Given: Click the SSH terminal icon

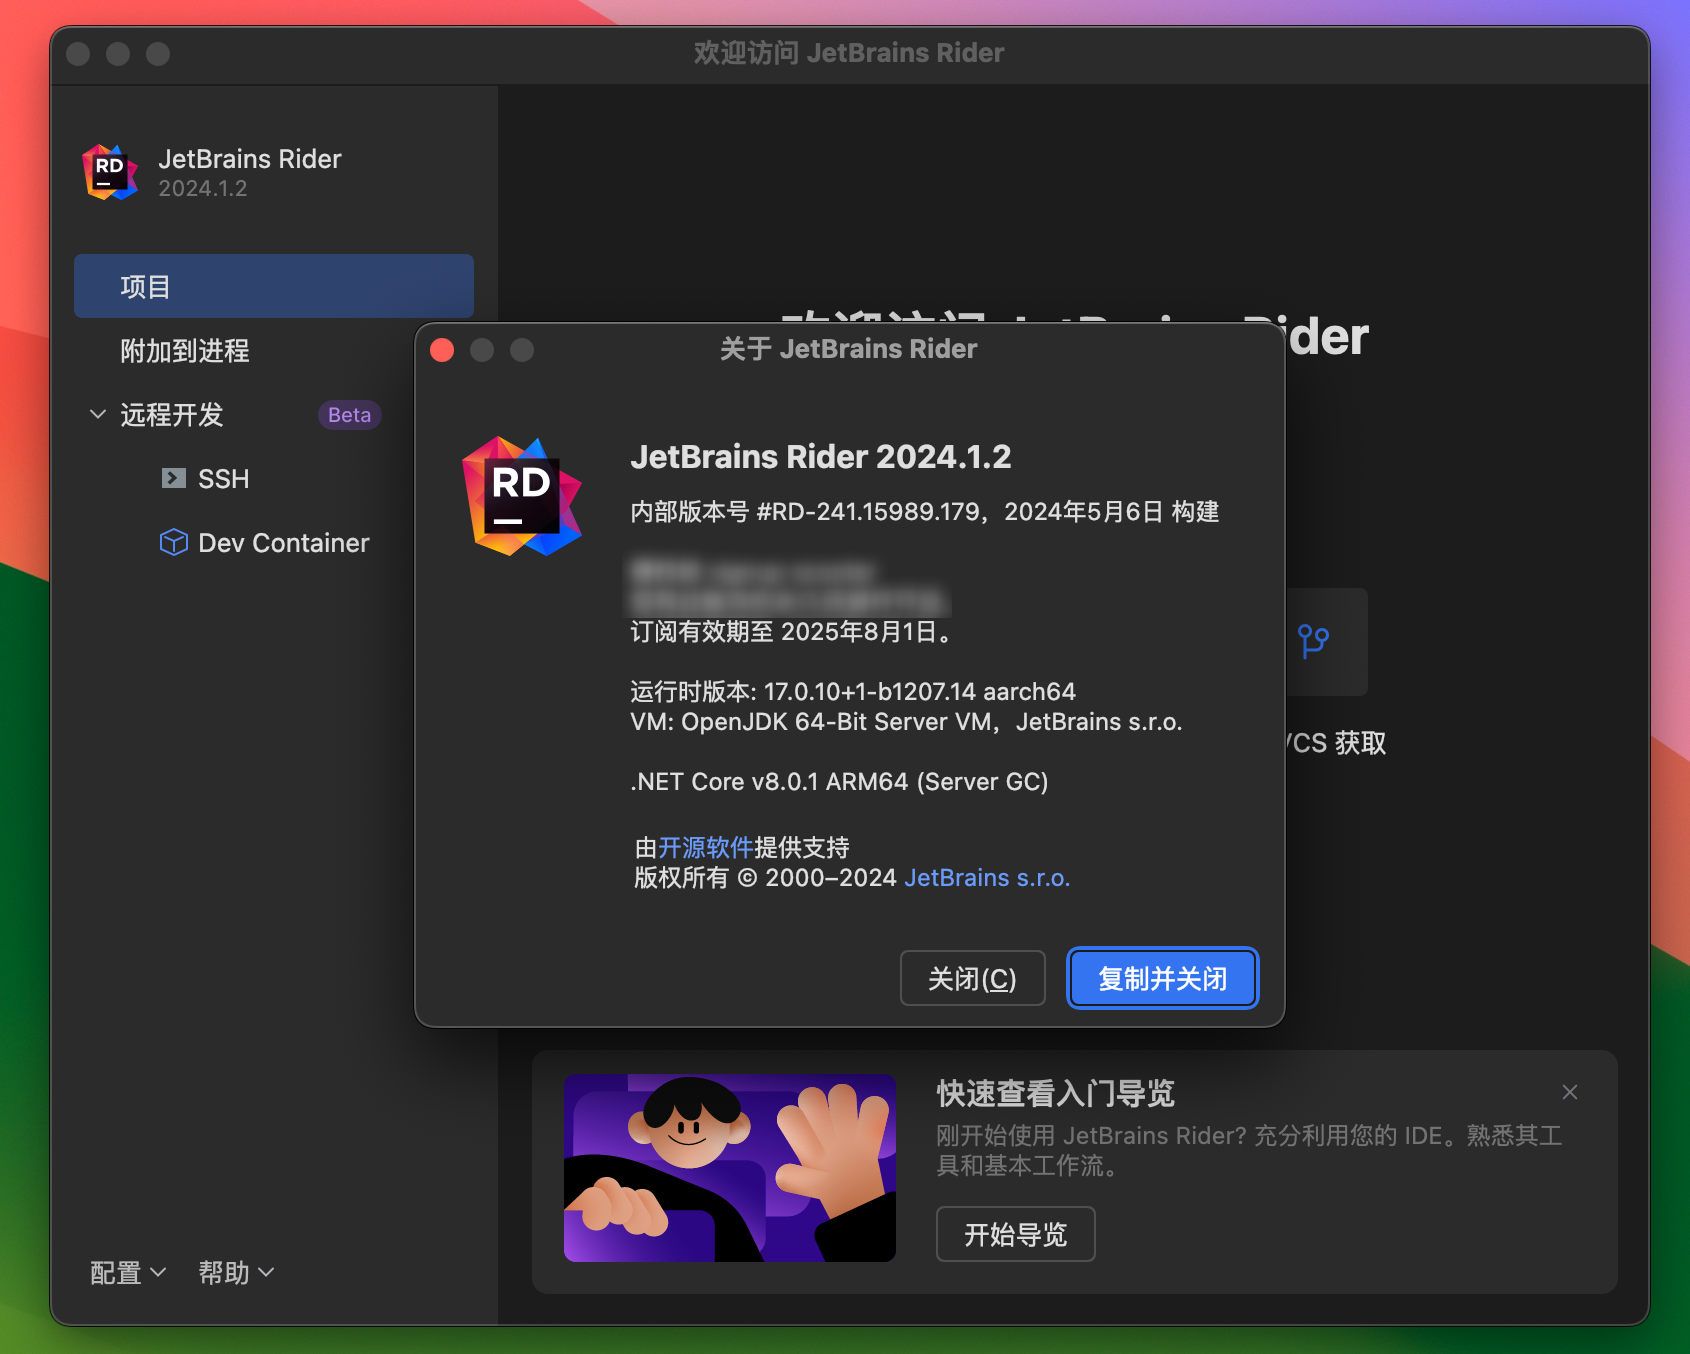Looking at the screenshot, I should coord(173,478).
